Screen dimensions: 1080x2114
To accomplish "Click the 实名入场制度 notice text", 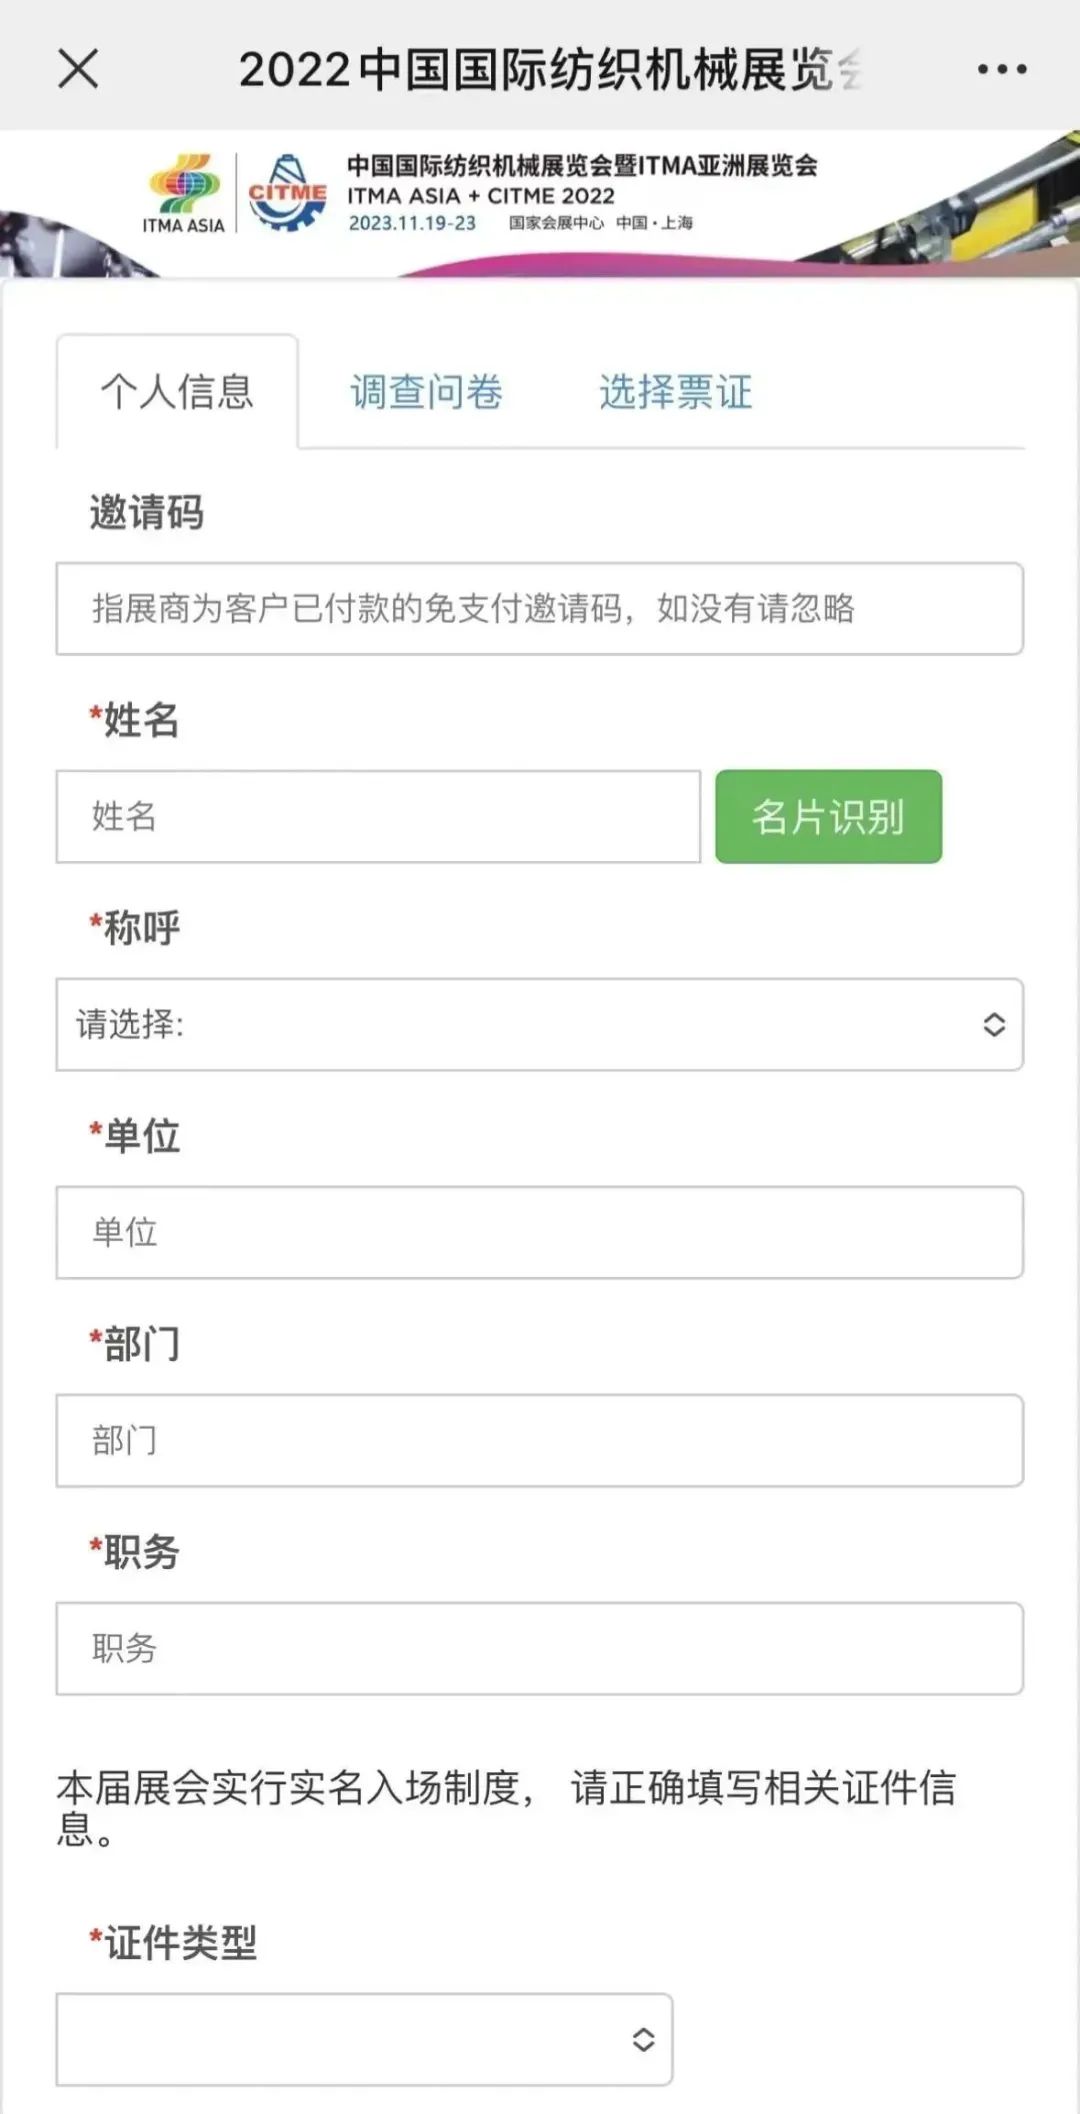I will 506,1808.
